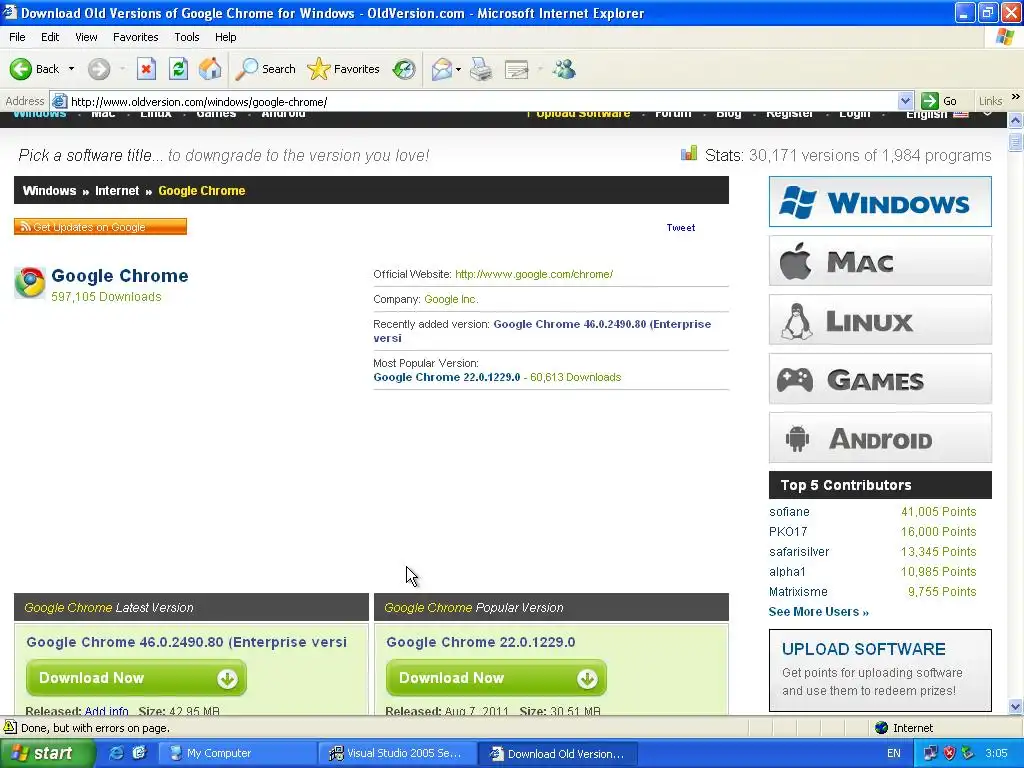Click the Forward arrow button

pos(99,69)
